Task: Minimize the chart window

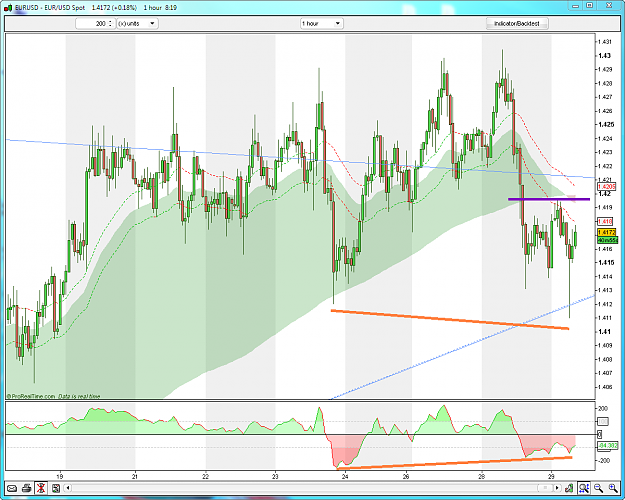Action: pyautogui.click(x=576, y=6)
